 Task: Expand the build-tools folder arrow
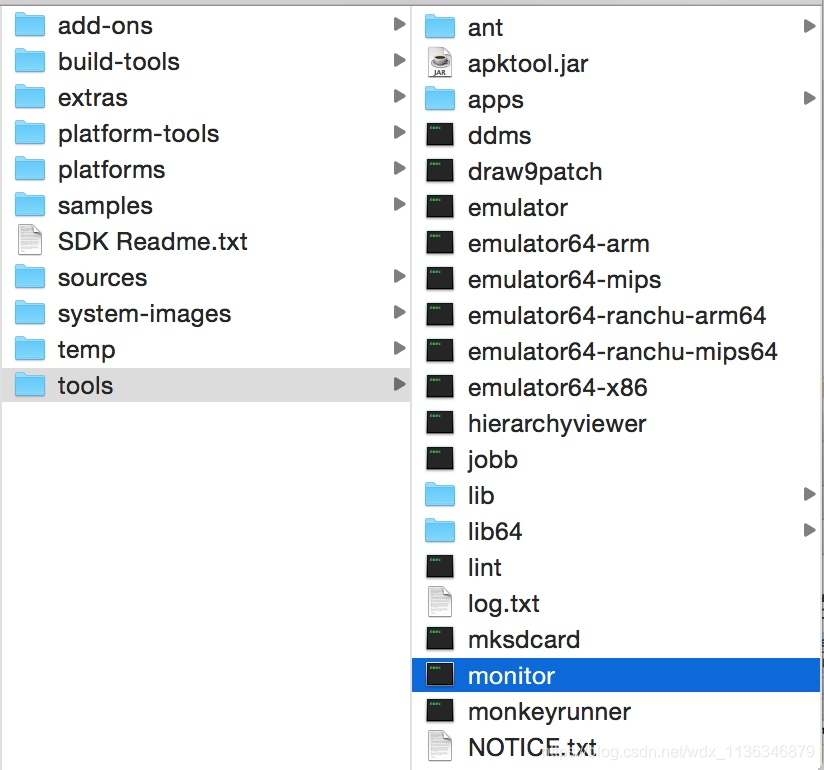pyautogui.click(x=400, y=60)
